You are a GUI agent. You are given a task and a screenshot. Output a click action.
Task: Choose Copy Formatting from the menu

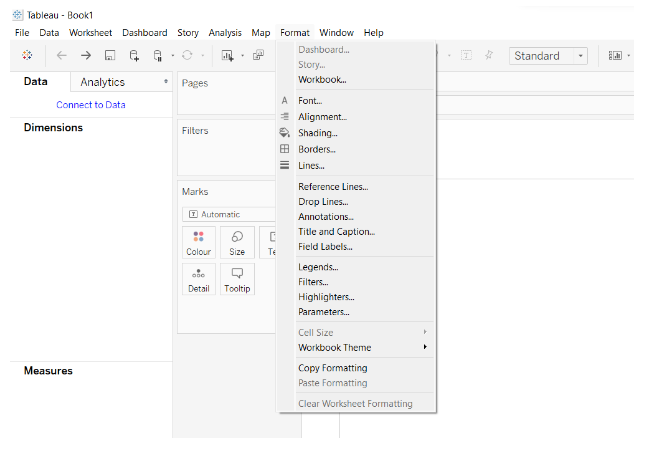coord(332,368)
